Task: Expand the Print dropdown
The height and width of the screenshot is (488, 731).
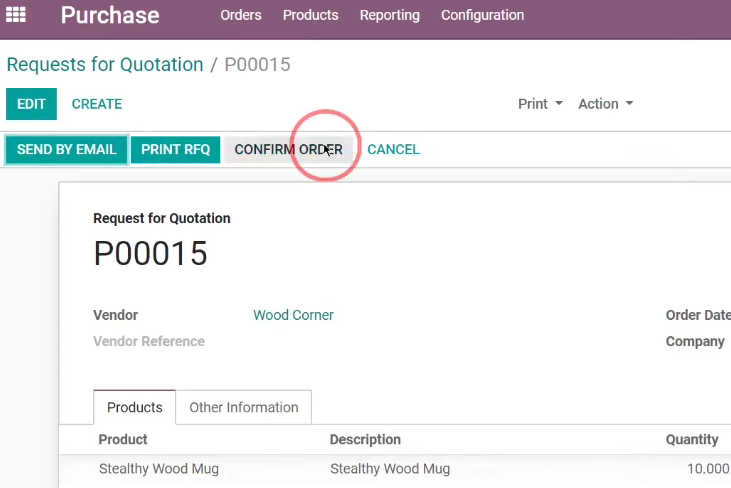Action: (540, 103)
